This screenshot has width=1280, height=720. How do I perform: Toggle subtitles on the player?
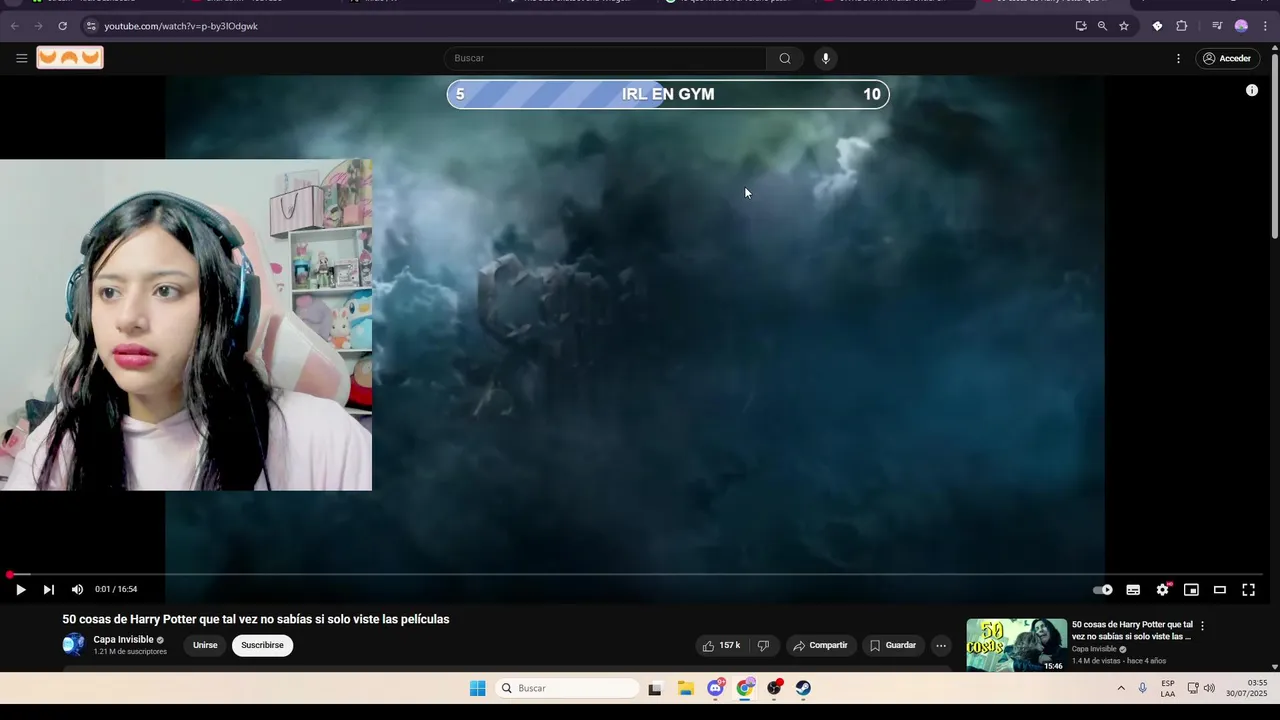1133,589
